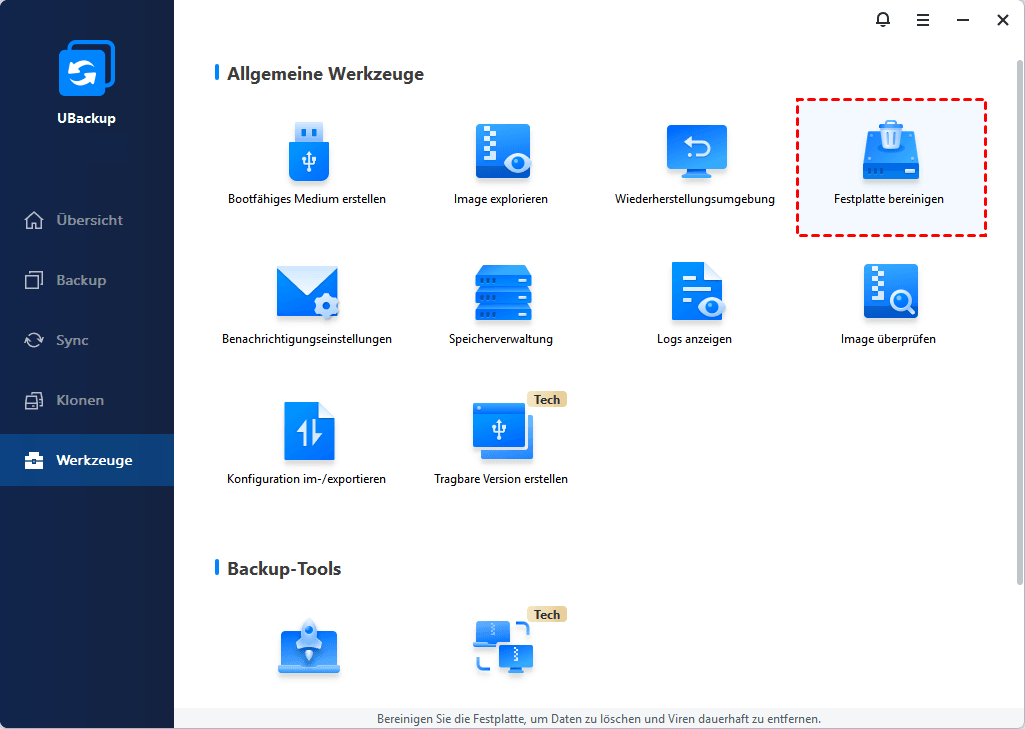Click the vertical scrollbar on the right
Viewport: 1025px width, 729px height.
(1018, 320)
